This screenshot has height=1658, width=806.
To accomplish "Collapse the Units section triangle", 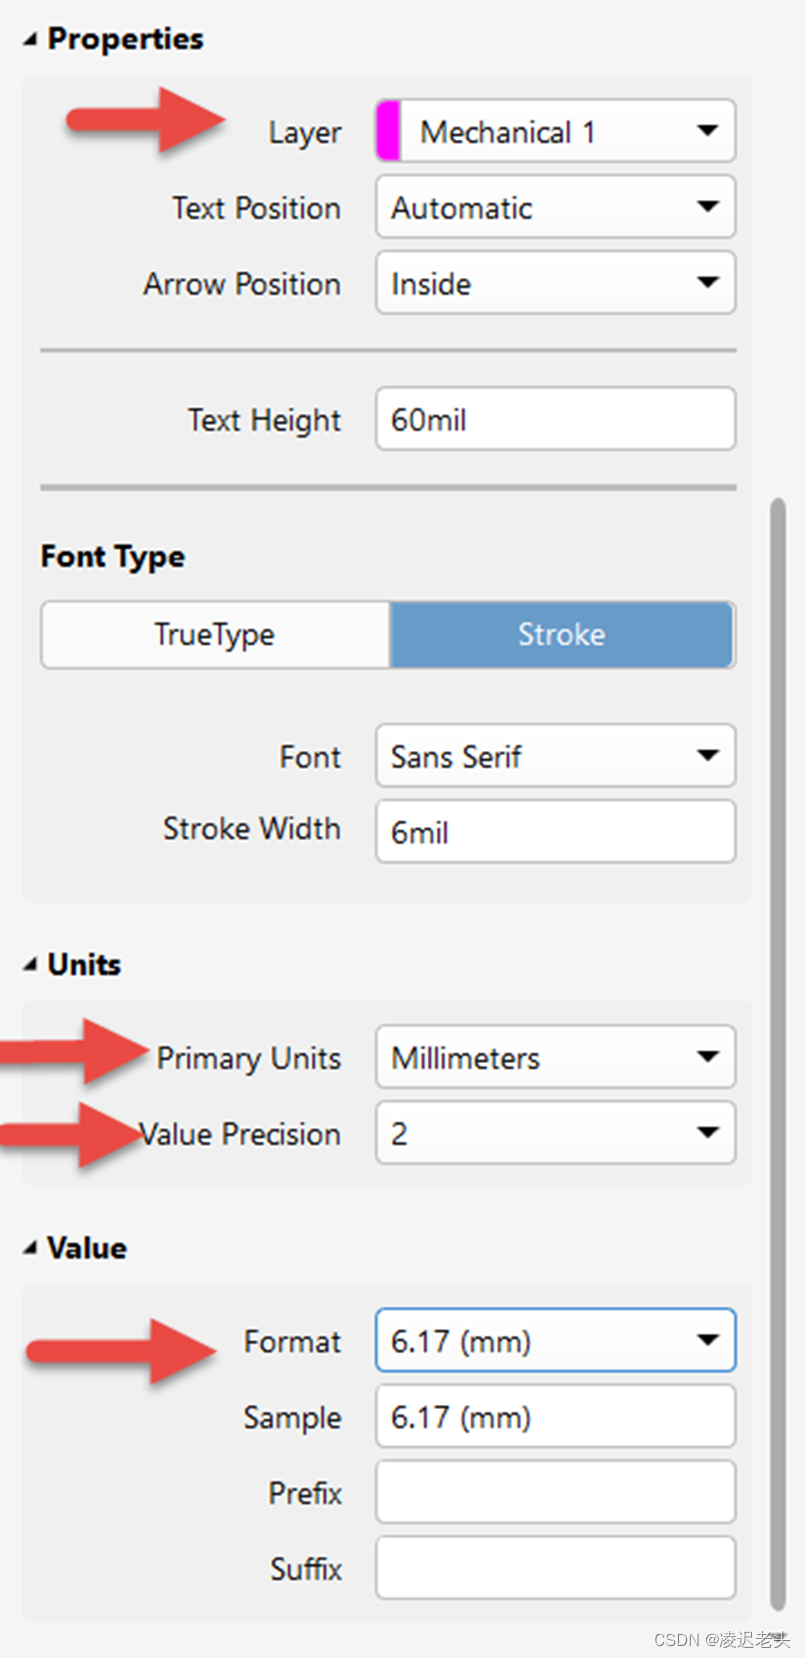I will click(30, 965).
